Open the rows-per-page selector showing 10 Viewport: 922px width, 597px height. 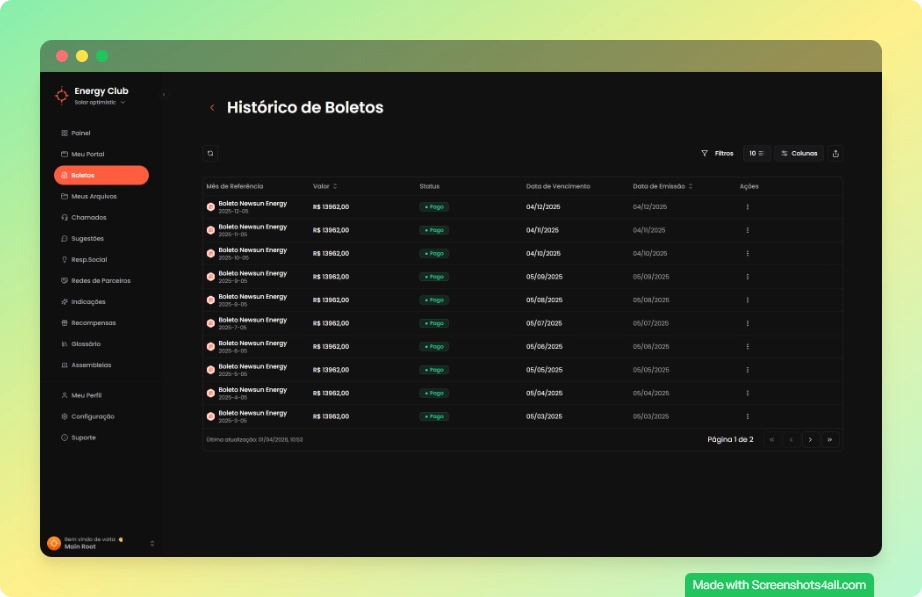[755, 153]
